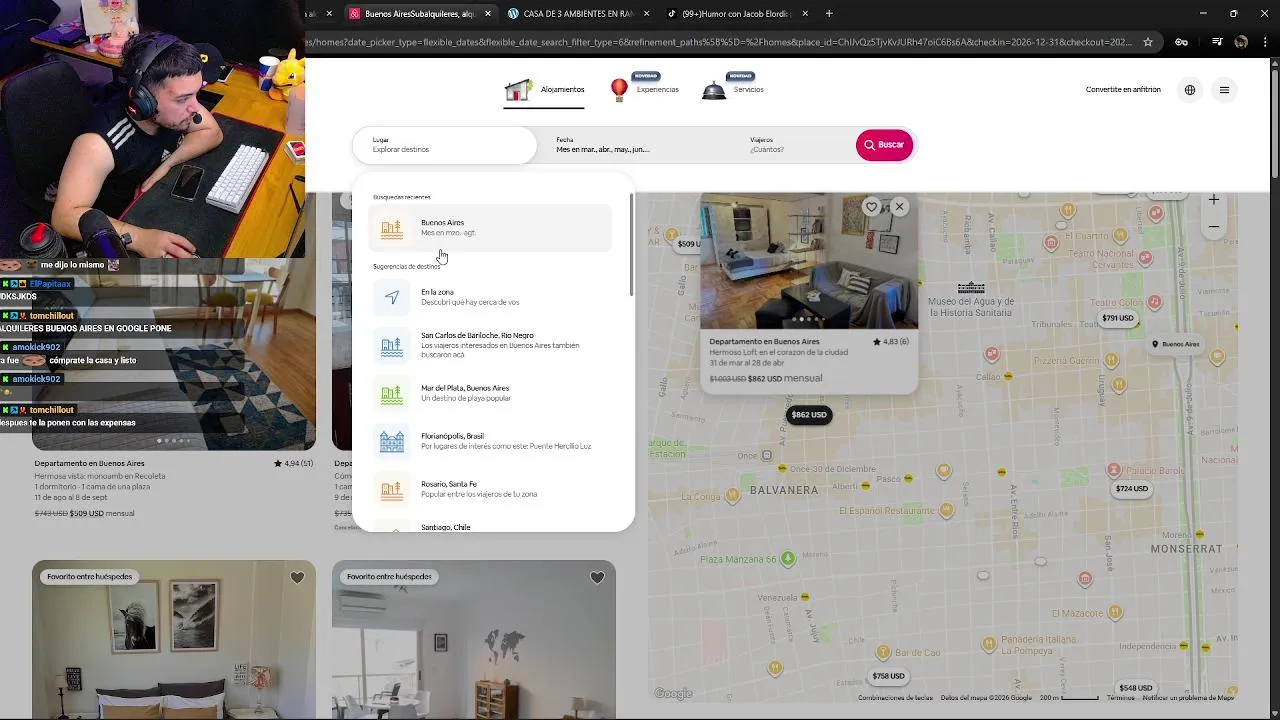
Task: Click the Plaza Manzana 66 map marker
Action: click(788, 558)
